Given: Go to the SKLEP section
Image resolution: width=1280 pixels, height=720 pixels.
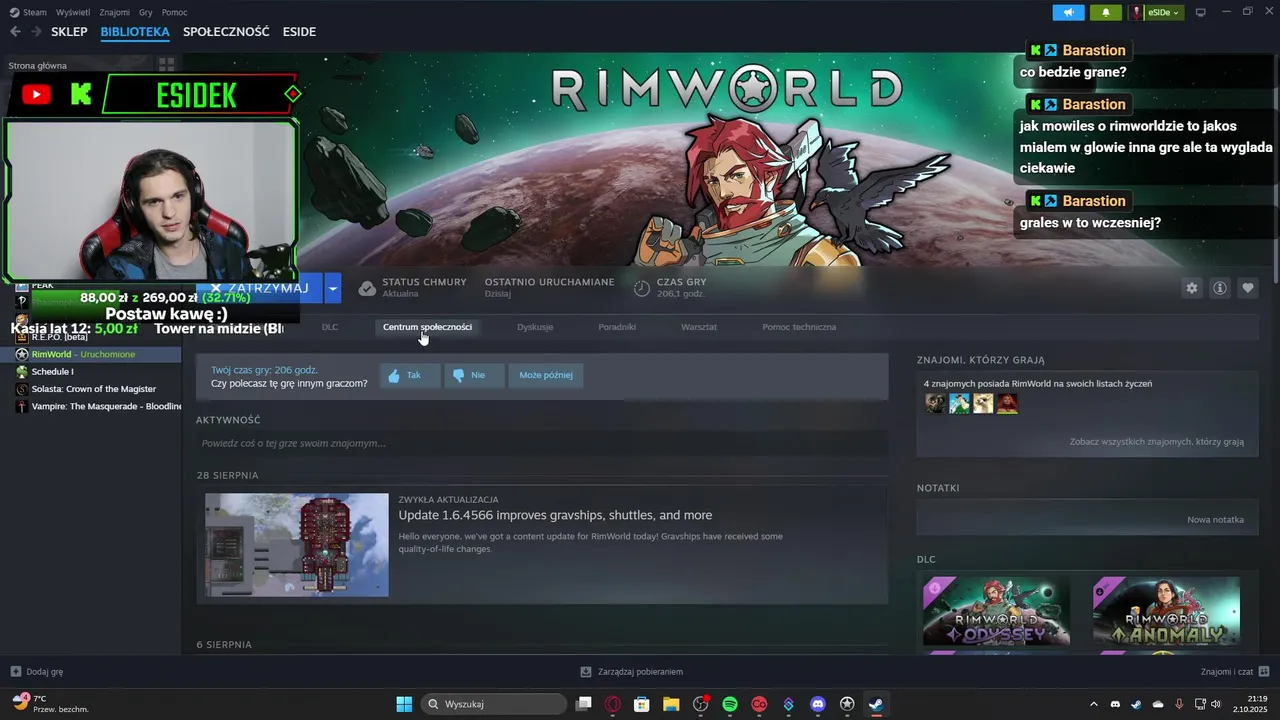Looking at the screenshot, I should tap(69, 32).
